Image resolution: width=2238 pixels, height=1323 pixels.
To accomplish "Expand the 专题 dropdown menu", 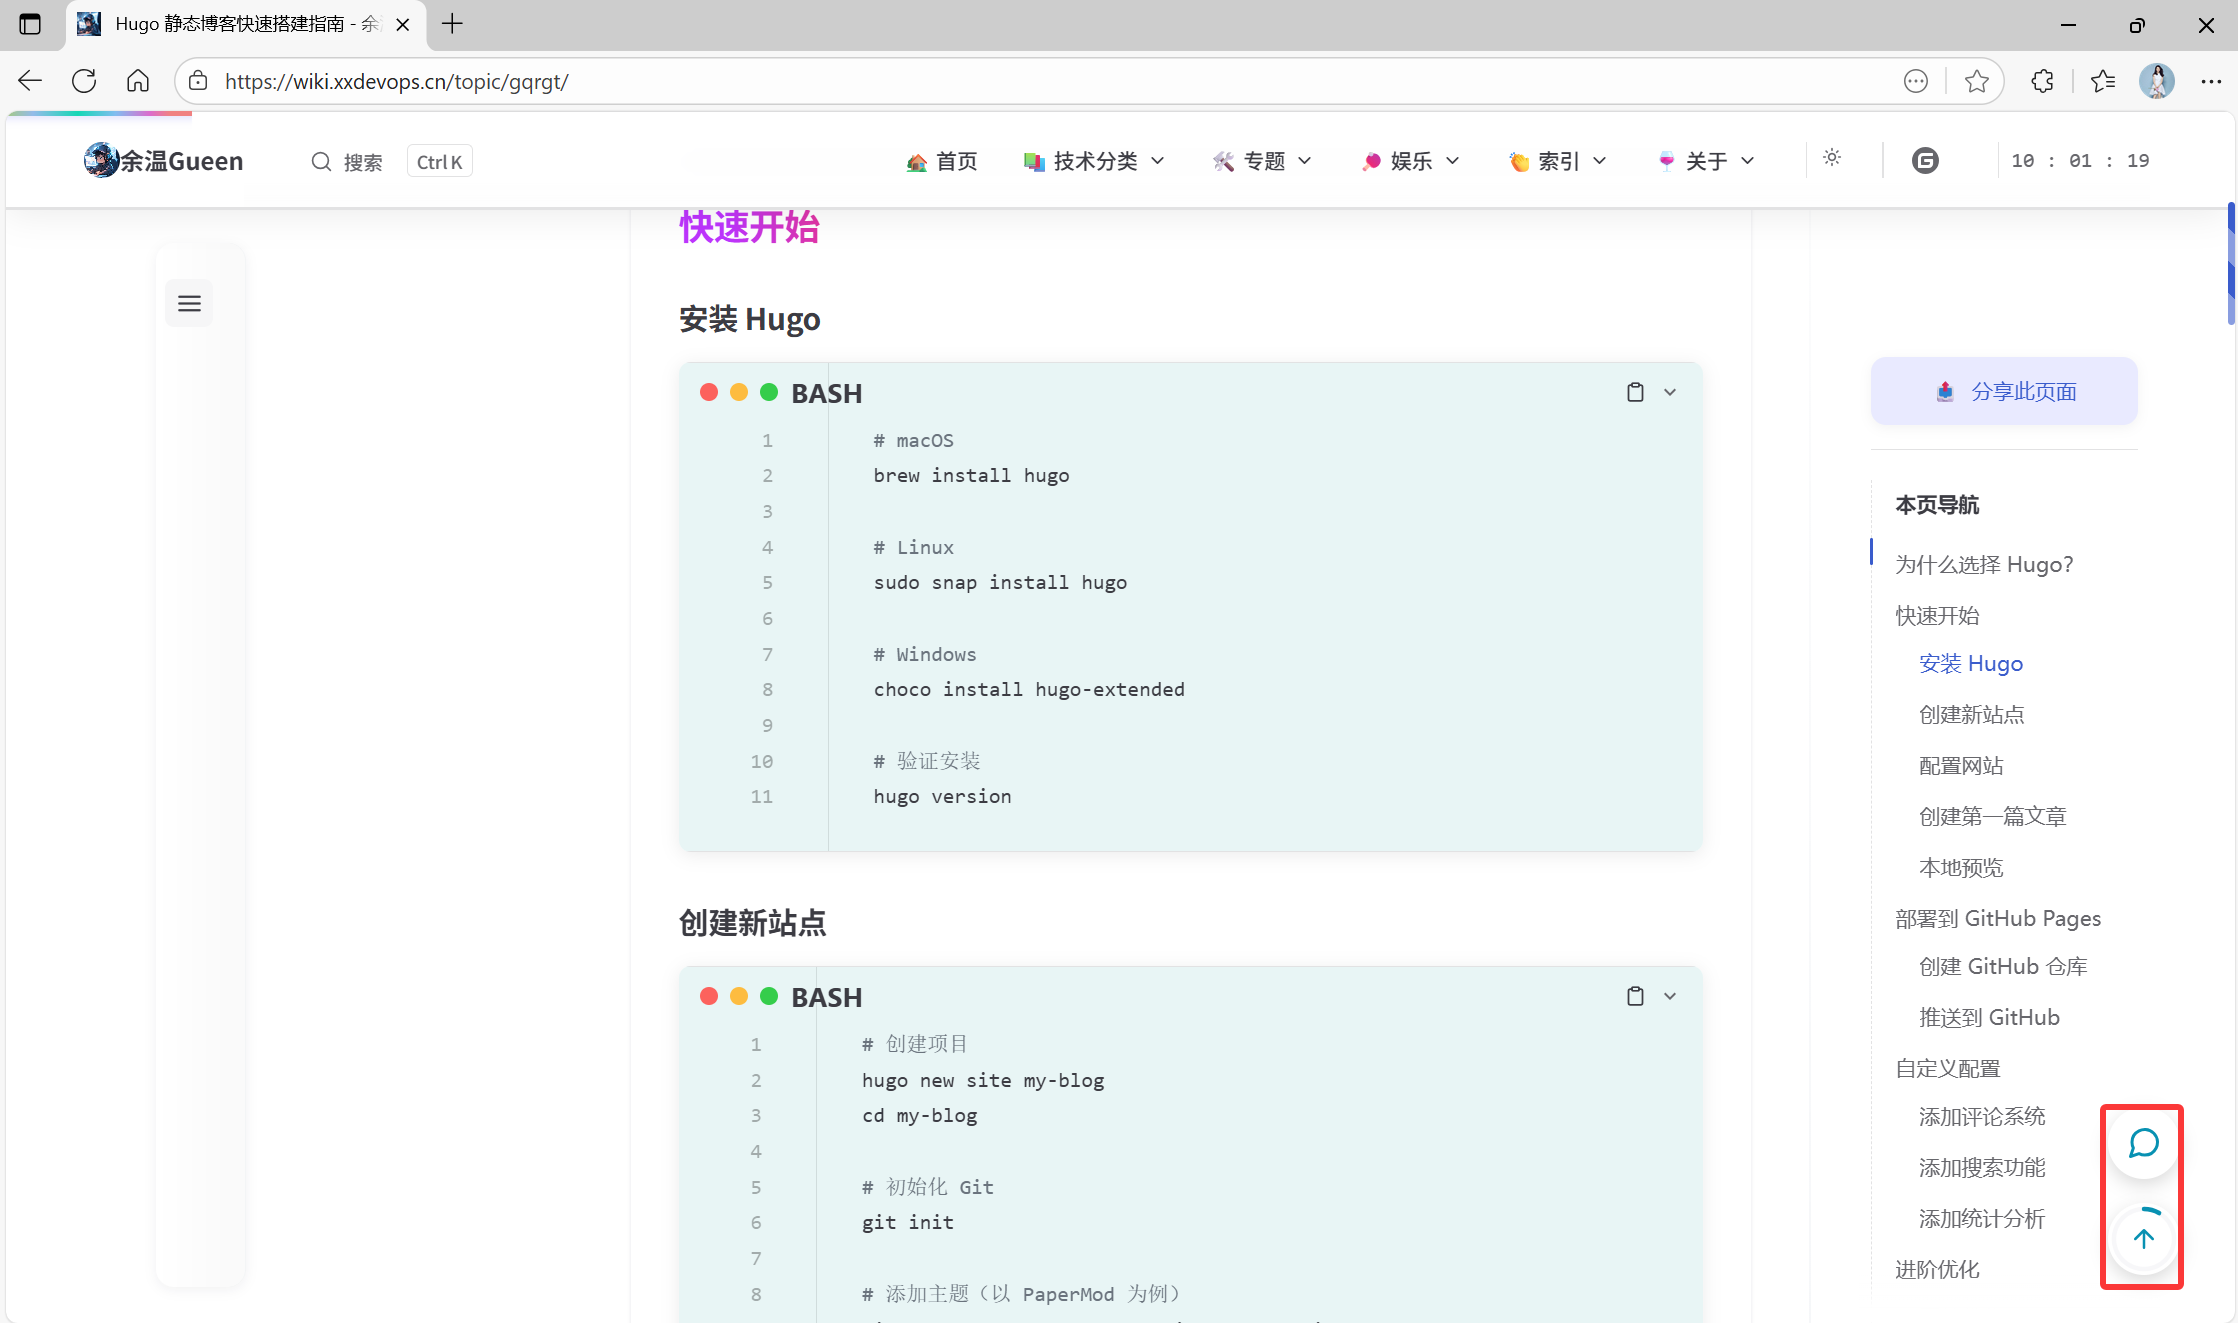I will (x=1262, y=161).
